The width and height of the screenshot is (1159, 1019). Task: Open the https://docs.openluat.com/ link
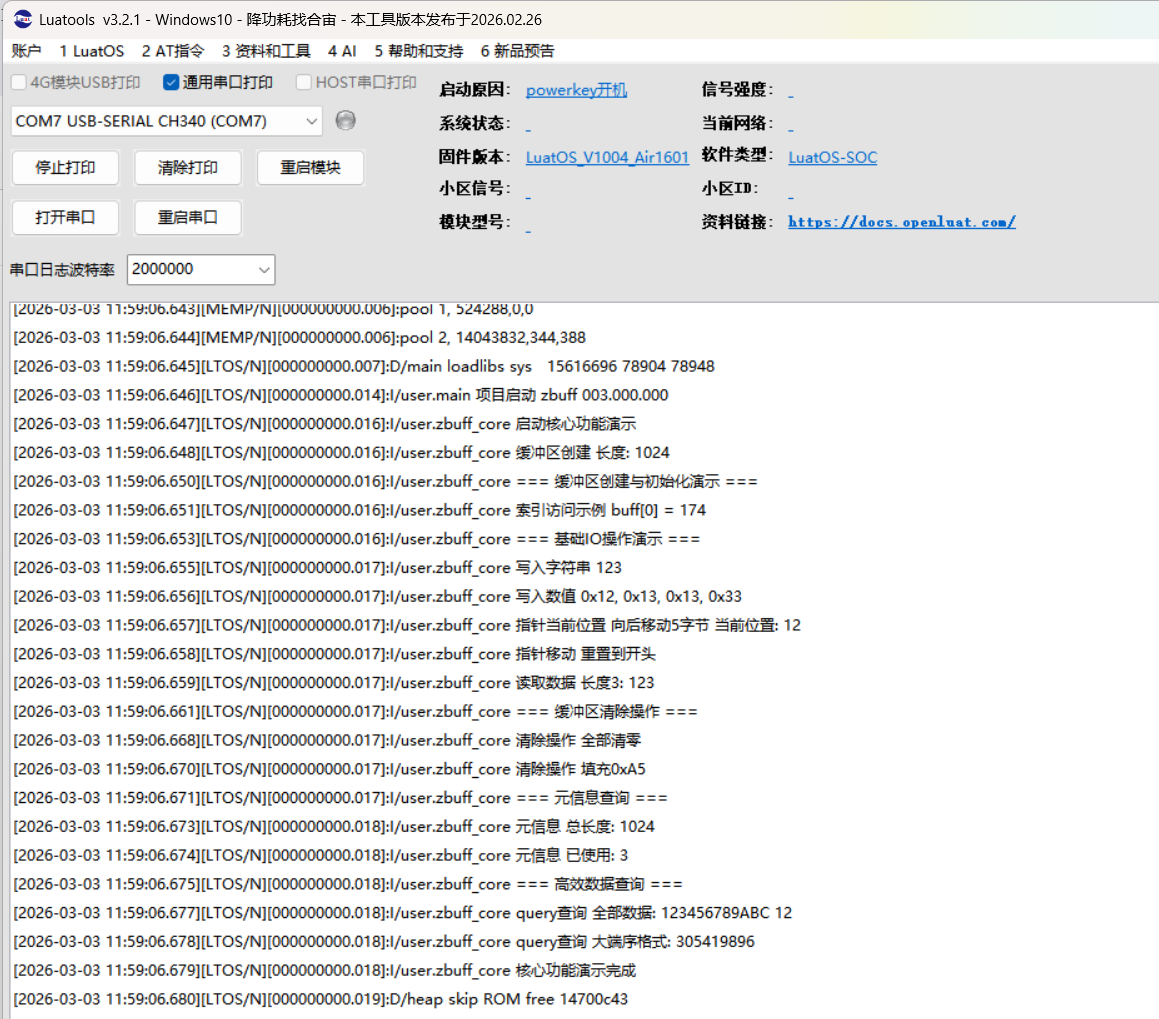pos(902,222)
